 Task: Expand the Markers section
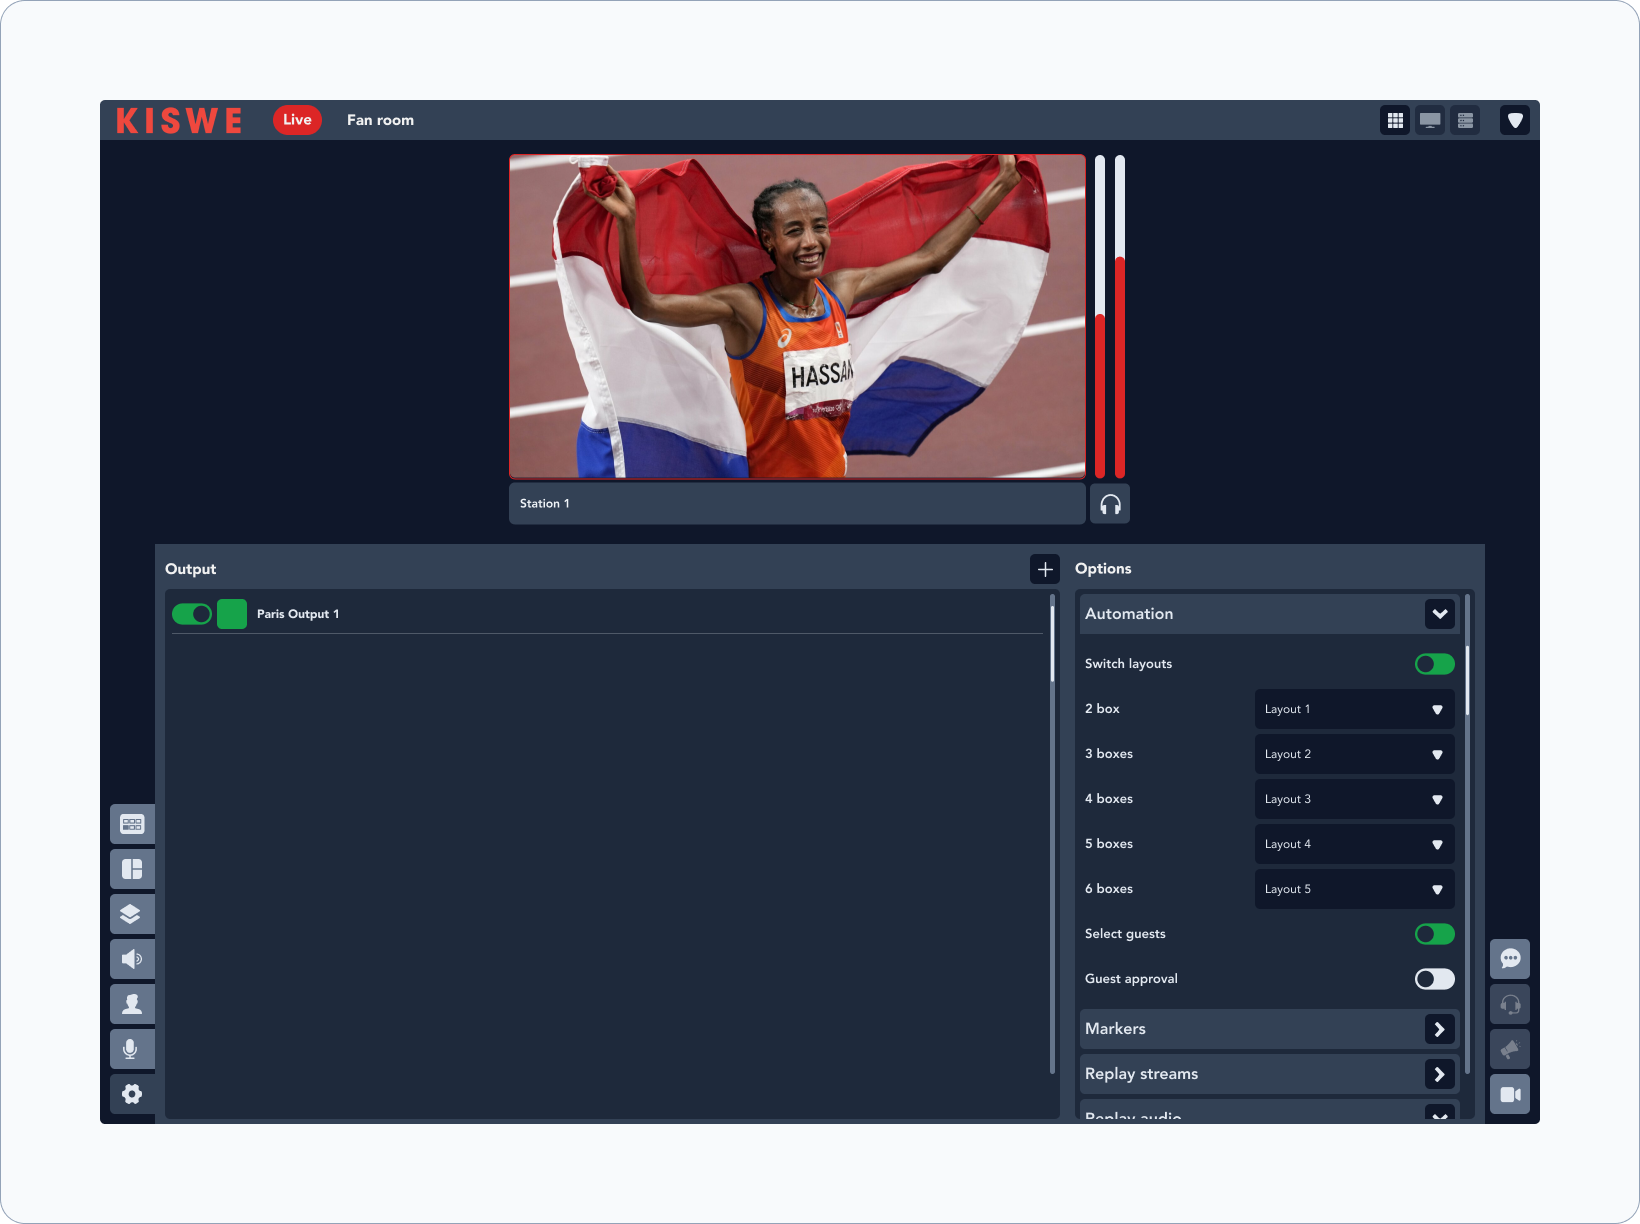pos(1439,1029)
